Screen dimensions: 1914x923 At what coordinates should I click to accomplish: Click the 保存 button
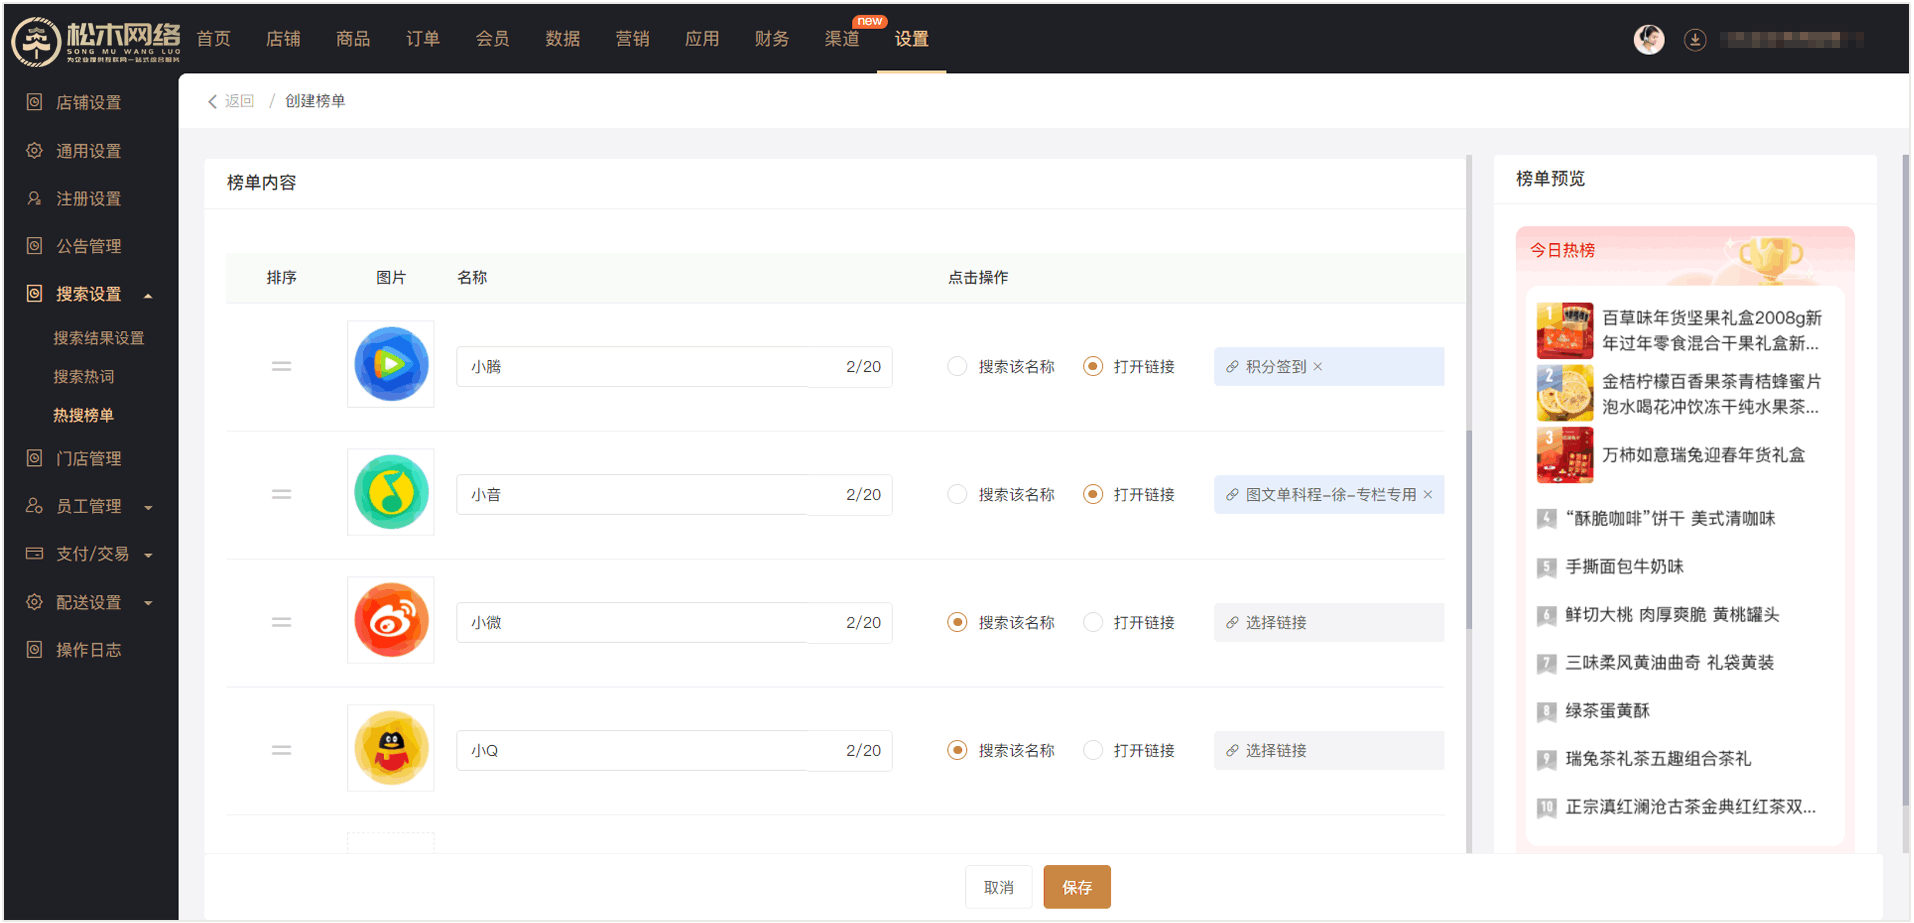coord(1076,887)
